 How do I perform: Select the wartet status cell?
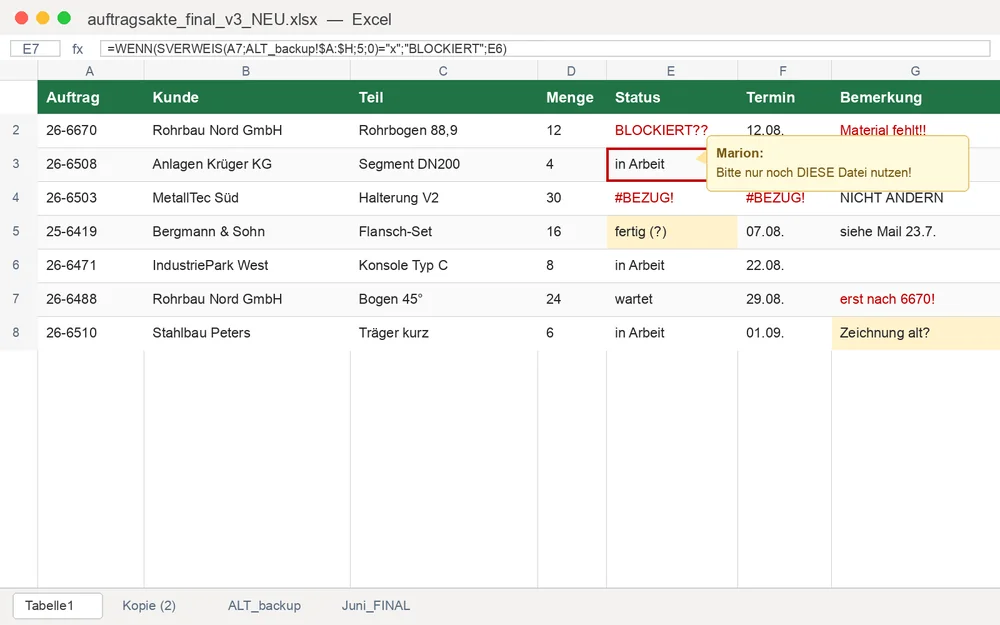[672, 299]
